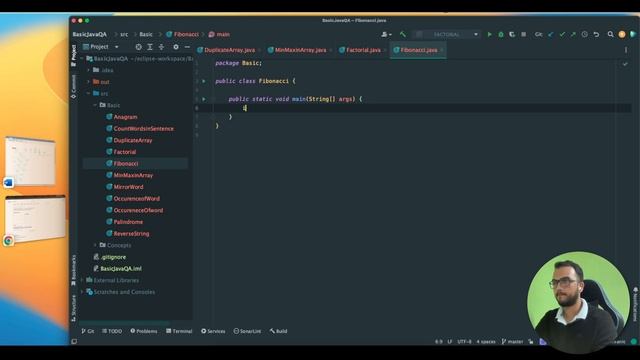The height and width of the screenshot is (360, 640).
Task: Open Chrome from the stage manager thumbnail
Action: click(x=35, y=220)
